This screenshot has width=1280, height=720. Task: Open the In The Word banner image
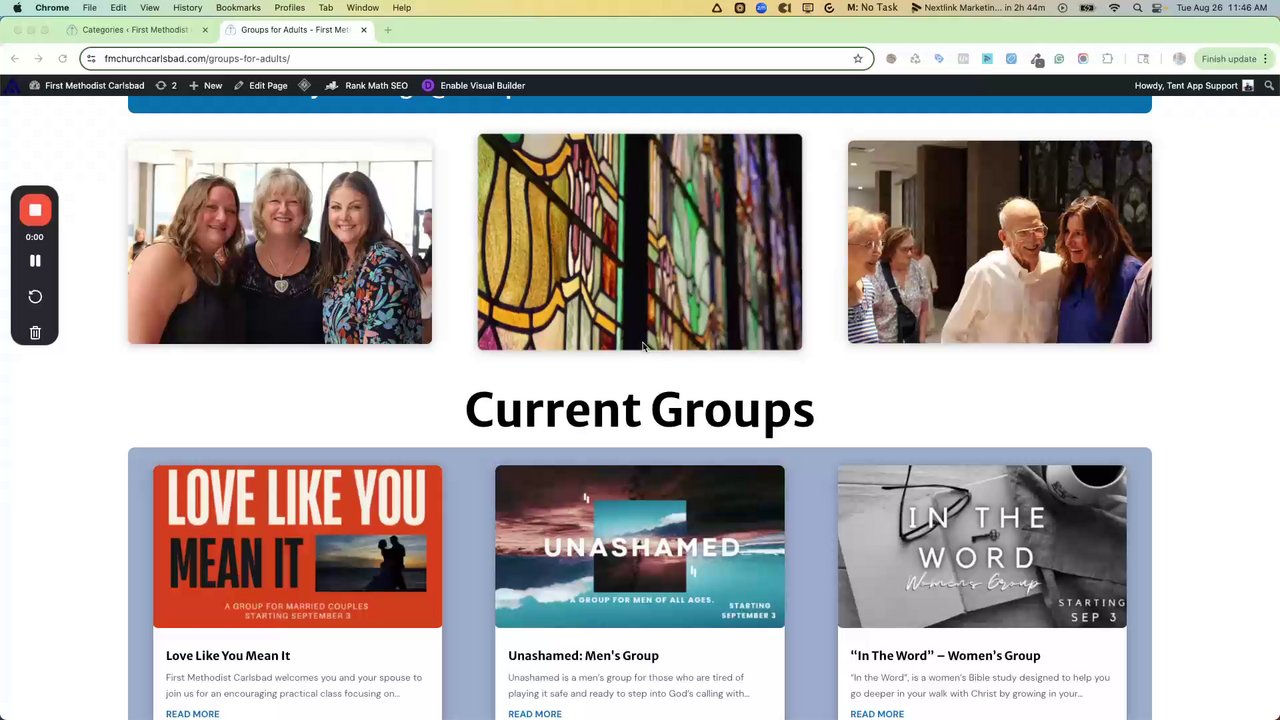point(982,547)
